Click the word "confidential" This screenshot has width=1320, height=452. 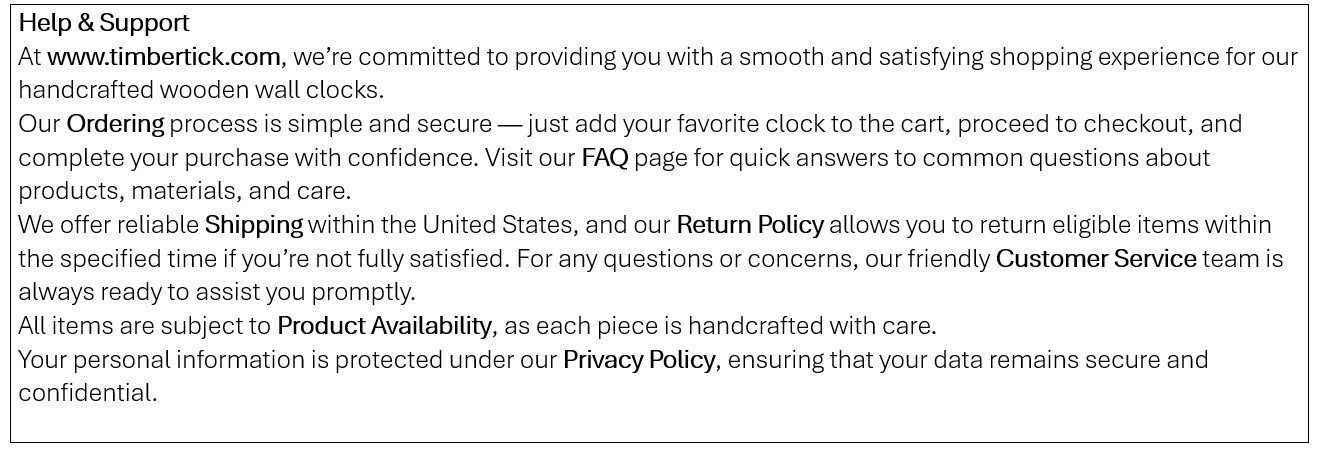[87, 393]
